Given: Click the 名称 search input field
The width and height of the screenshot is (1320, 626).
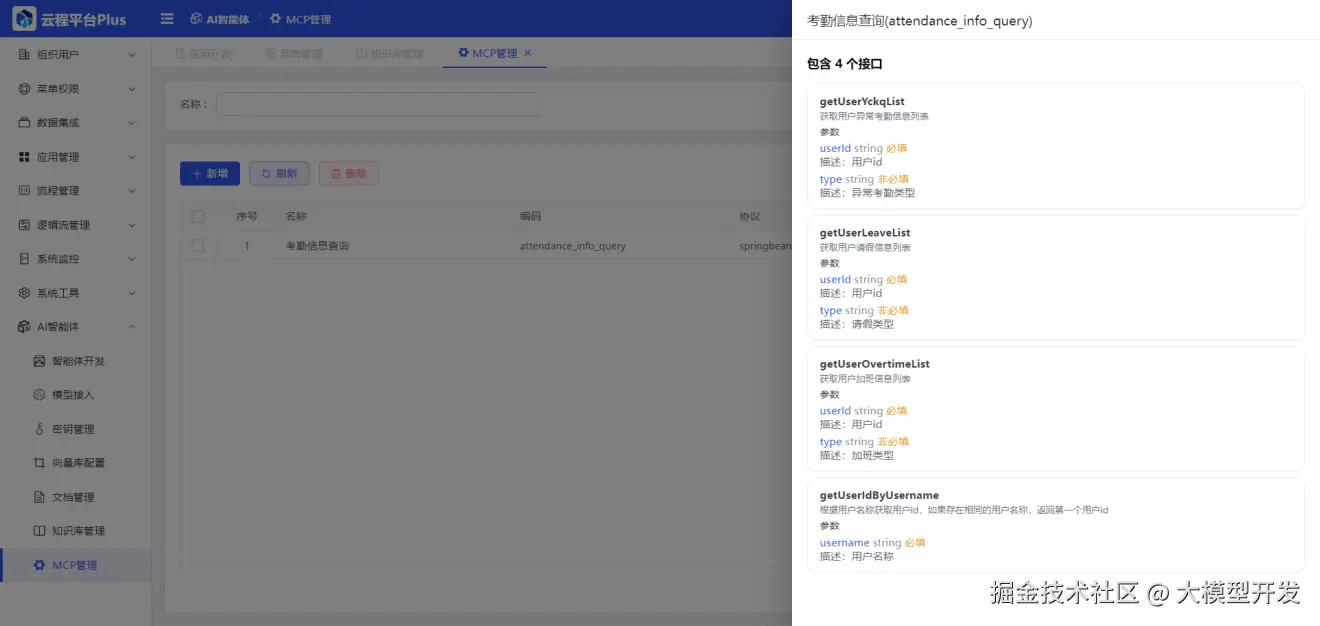Looking at the screenshot, I should tap(379, 104).
